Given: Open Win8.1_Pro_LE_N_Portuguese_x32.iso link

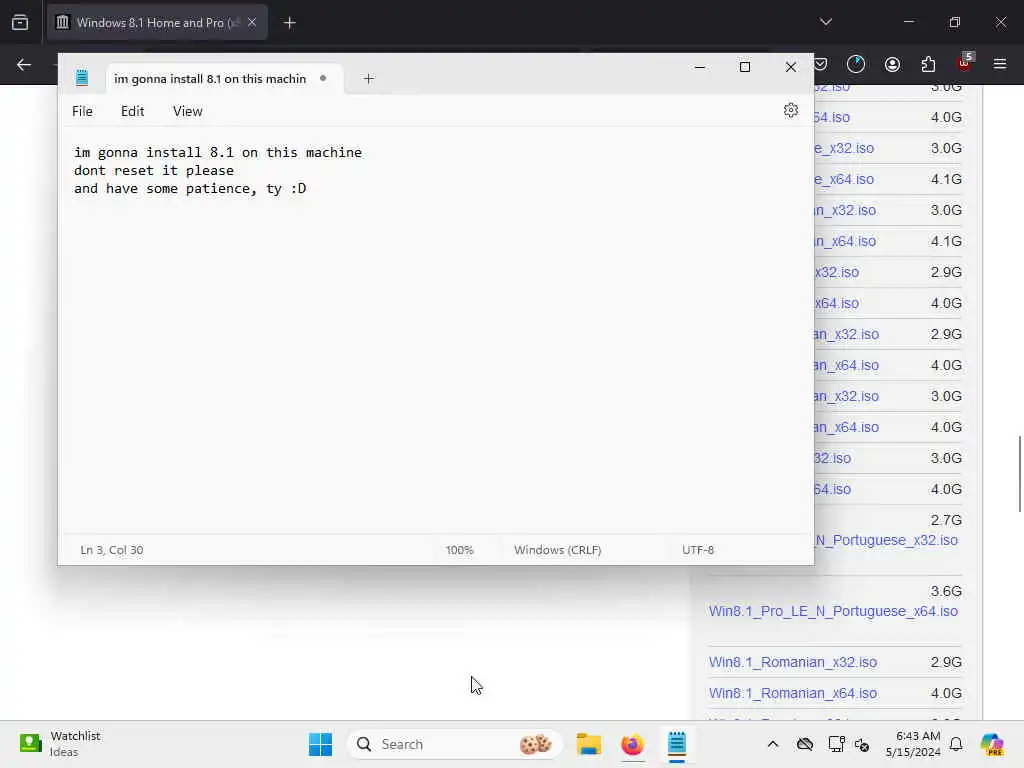Looking at the screenshot, I should [x=886, y=540].
